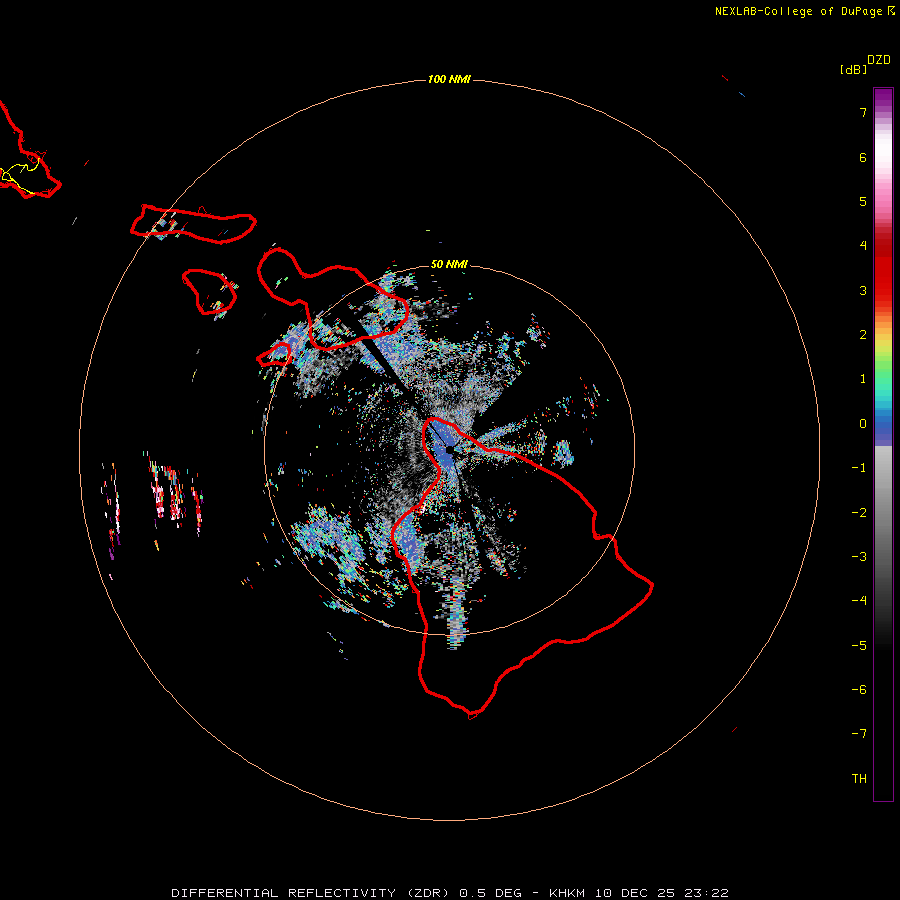This screenshot has width=900, height=900.
Task: Select the -3 dB tick label on scale
Action: point(859,557)
